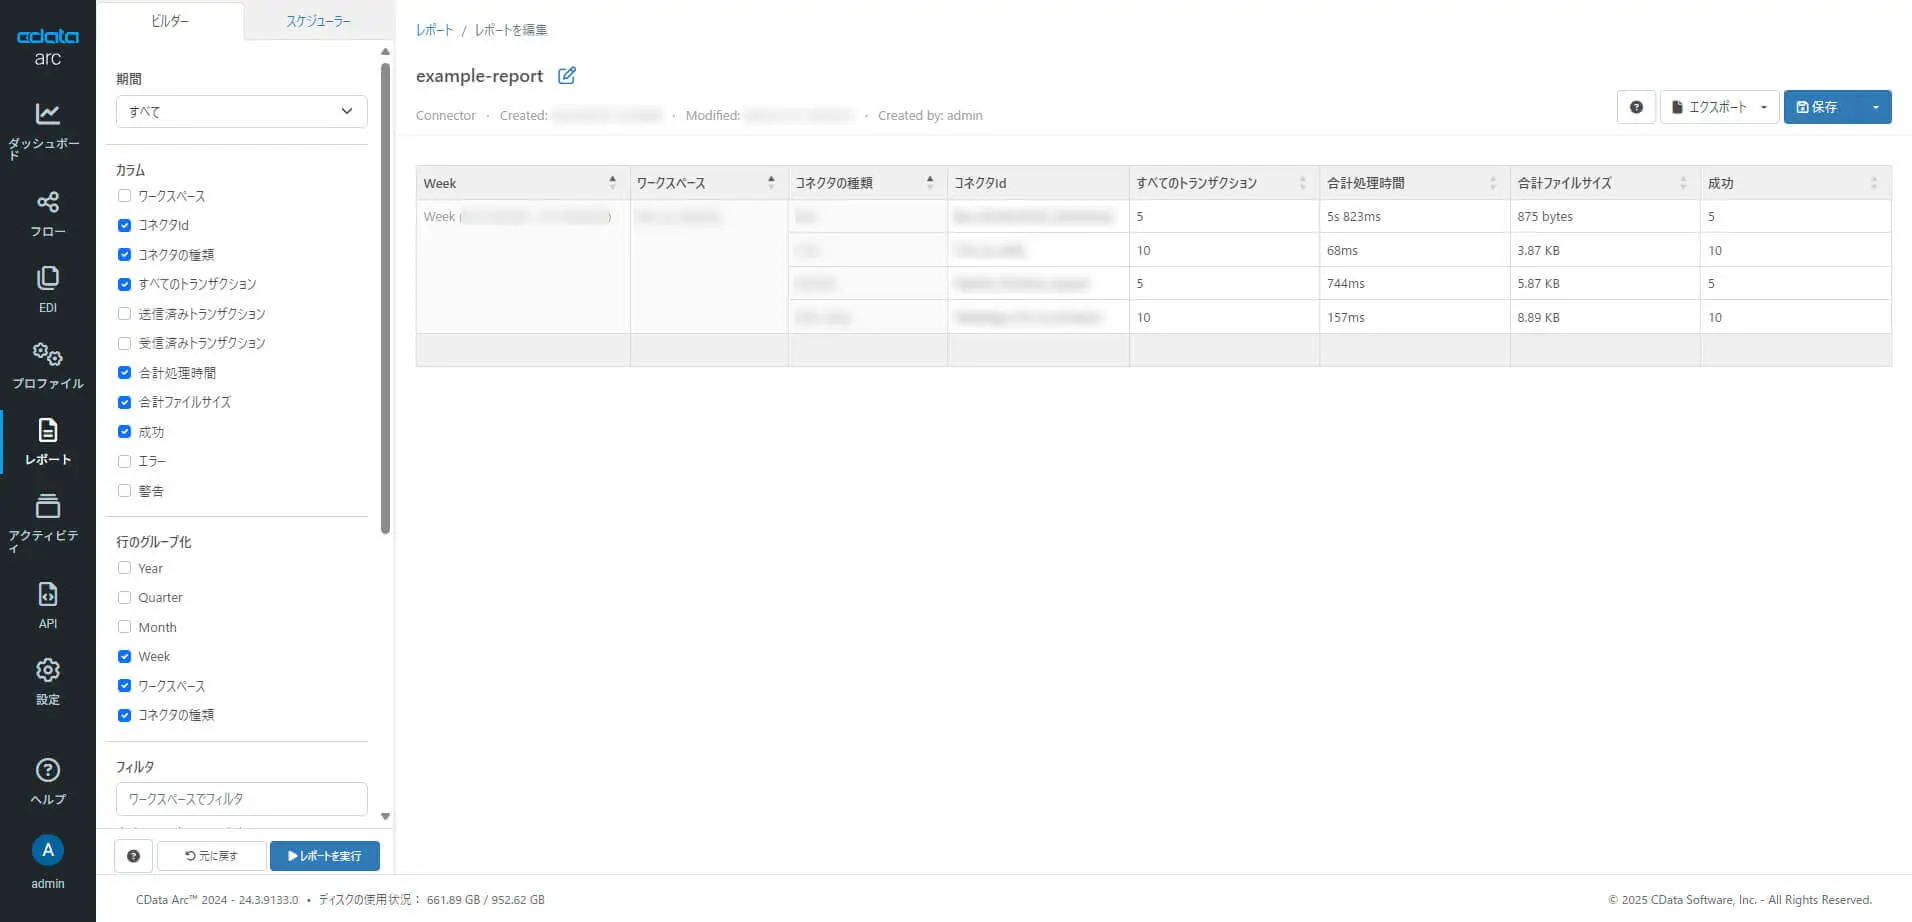This screenshot has height=922, width=1912.
Task: Enable the エラー column checkbox
Action: click(124, 461)
